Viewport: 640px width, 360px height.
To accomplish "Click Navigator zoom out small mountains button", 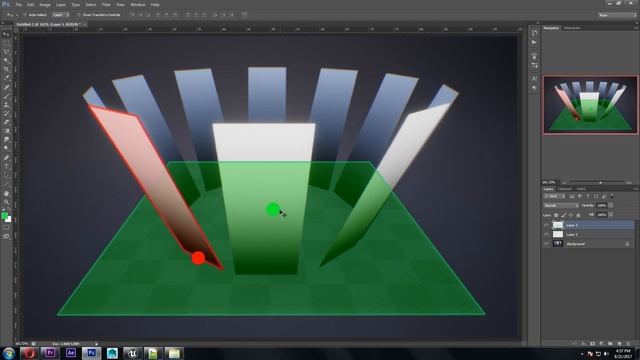I will pyautogui.click(x=564, y=182).
